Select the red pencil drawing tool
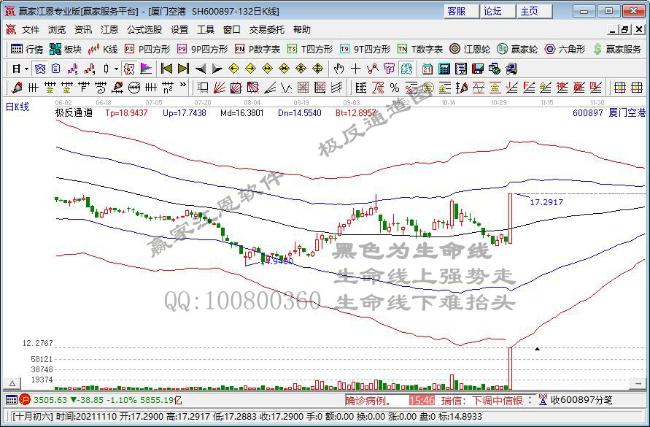This screenshot has width=650, height=427. (17, 87)
